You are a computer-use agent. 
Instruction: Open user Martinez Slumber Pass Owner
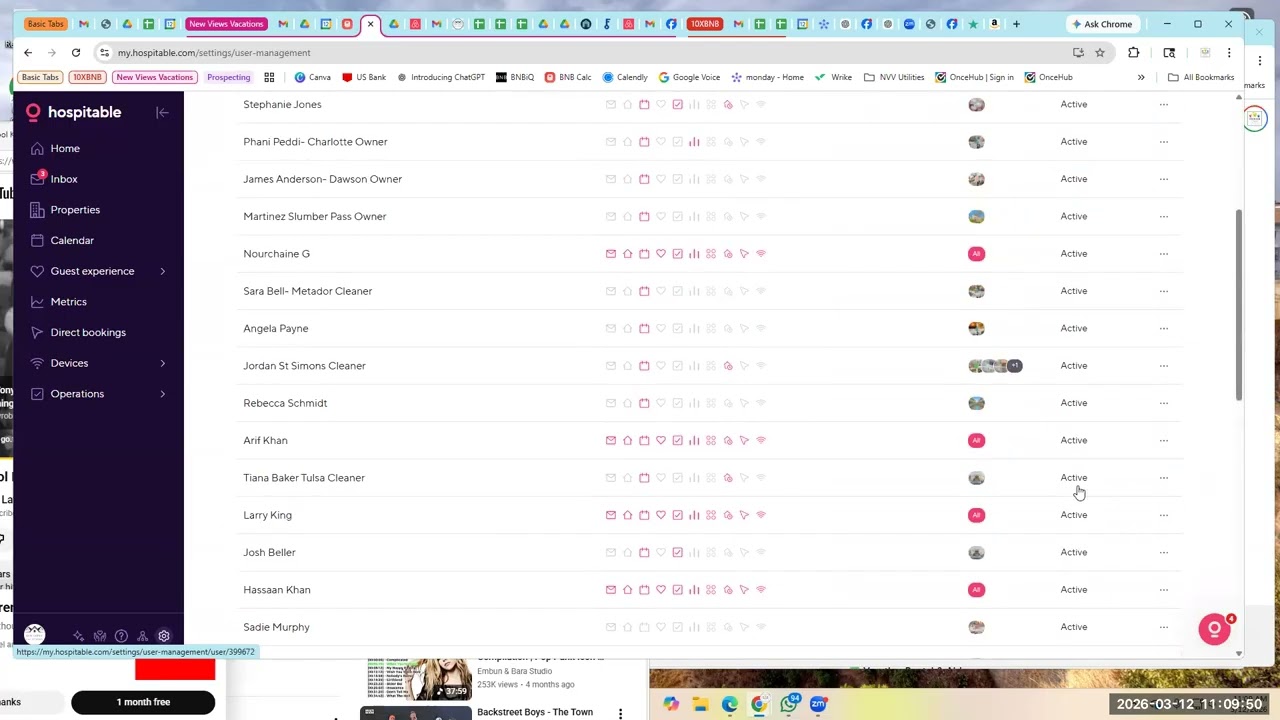point(314,216)
